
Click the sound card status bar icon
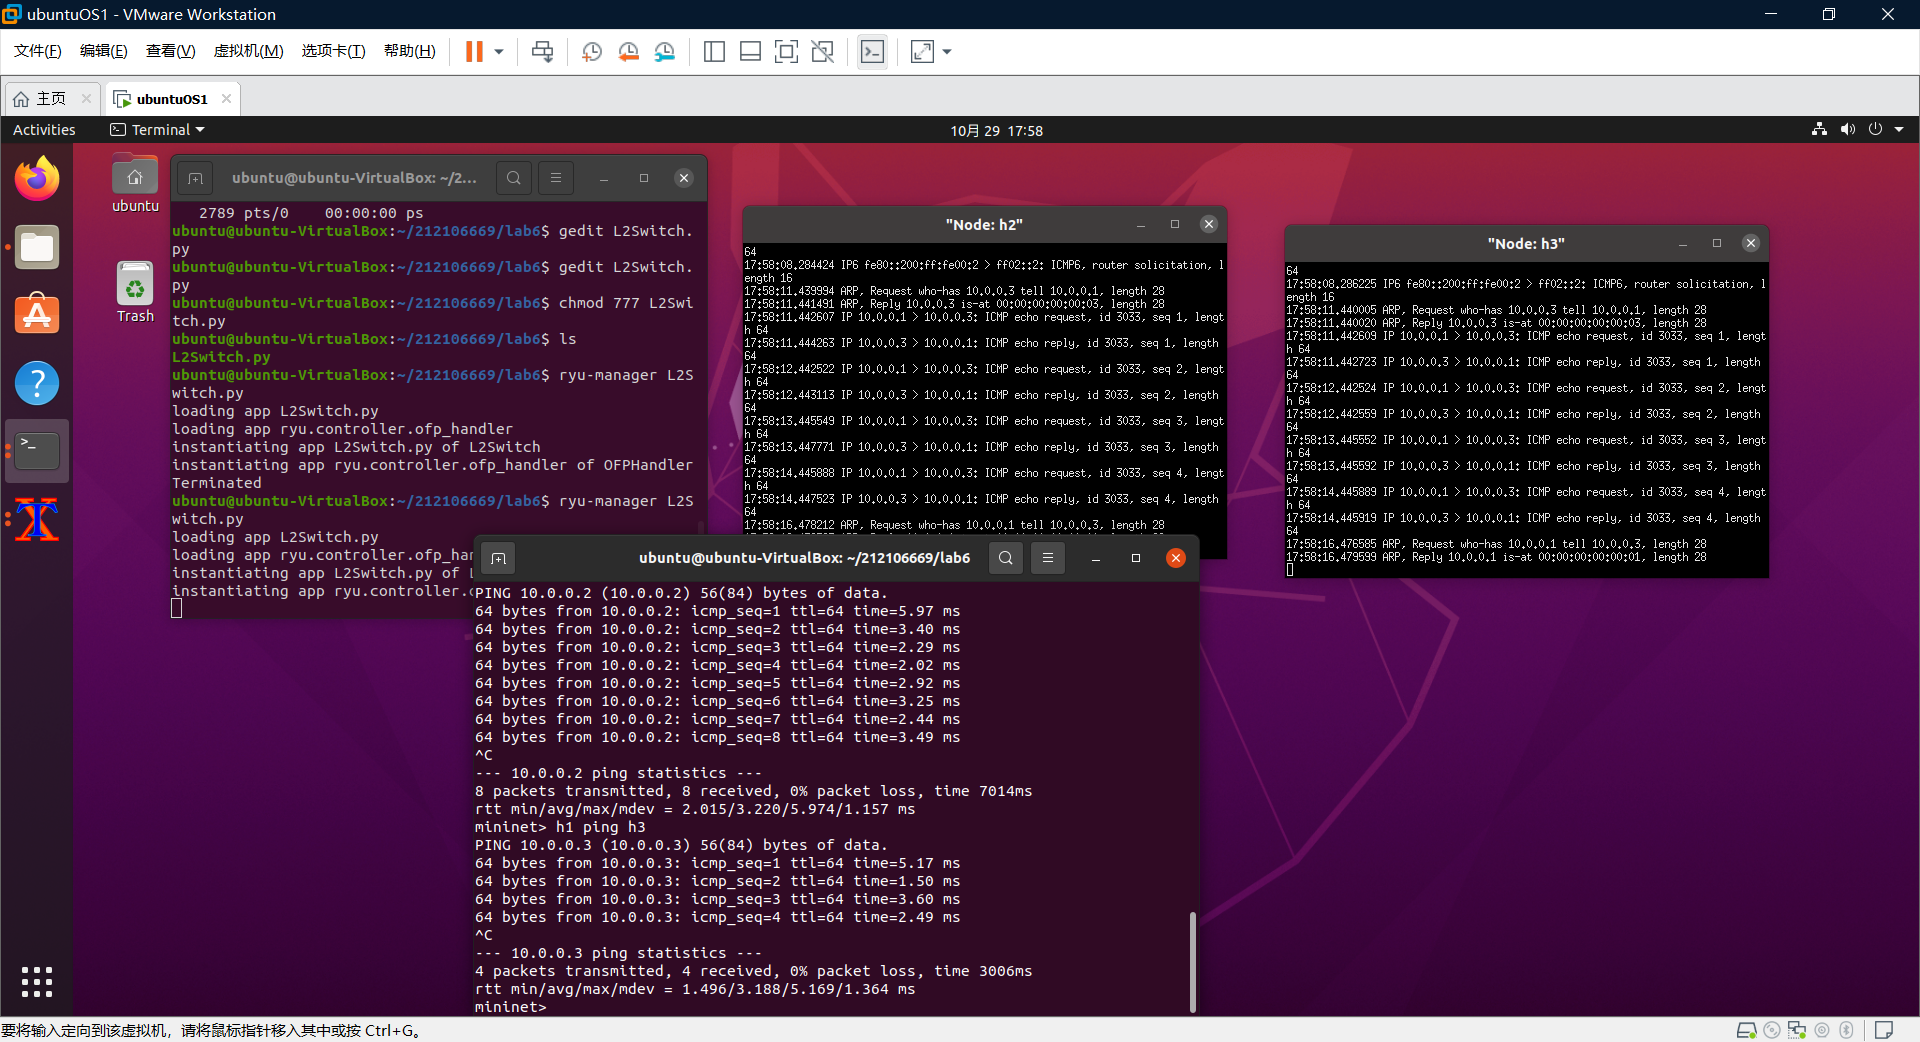[1822, 1030]
